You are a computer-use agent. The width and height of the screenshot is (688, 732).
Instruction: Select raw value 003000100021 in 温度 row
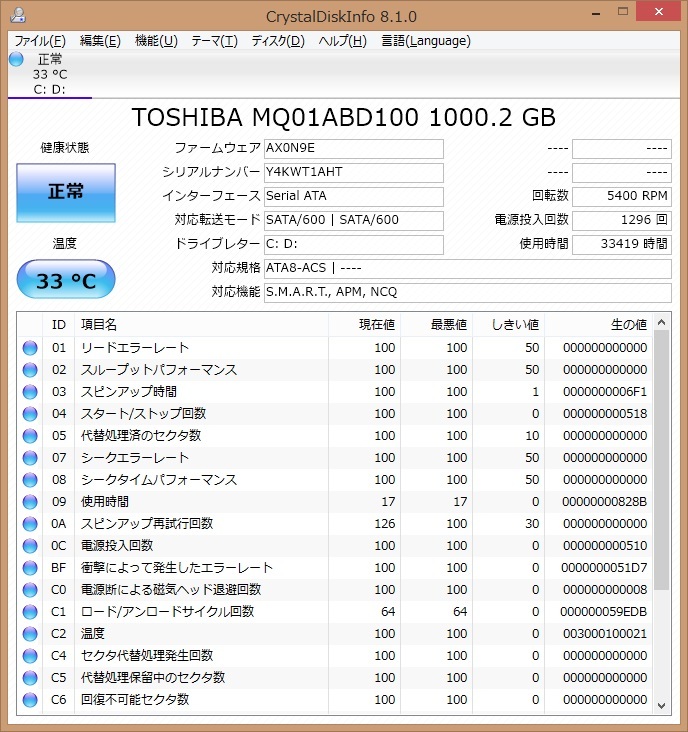click(605, 633)
